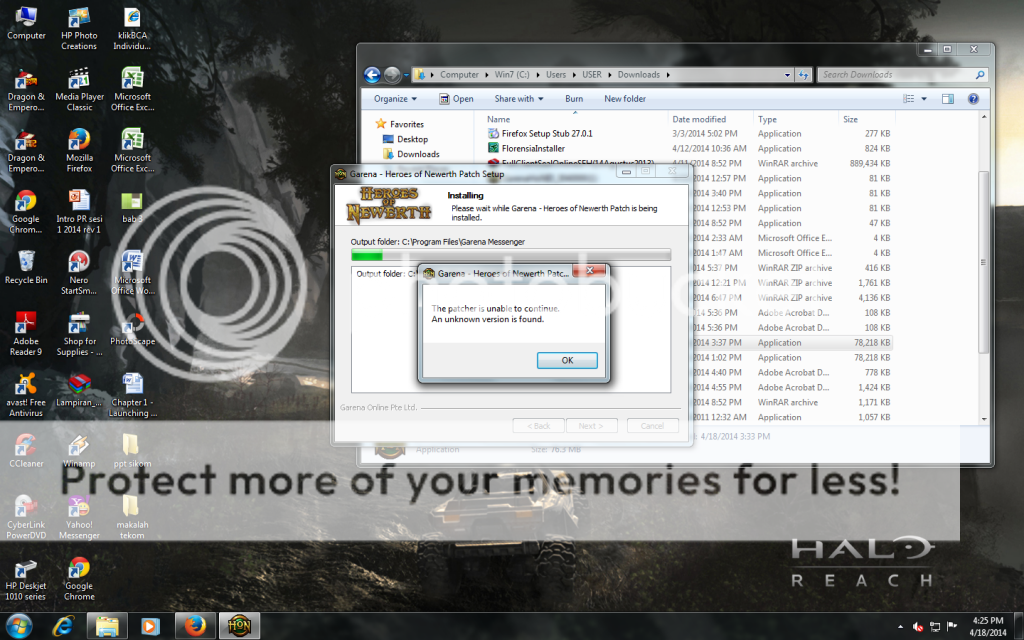The height and width of the screenshot is (640, 1024).
Task: Open ppt sikom folder on desktop
Action: click(x=132, y=451)
